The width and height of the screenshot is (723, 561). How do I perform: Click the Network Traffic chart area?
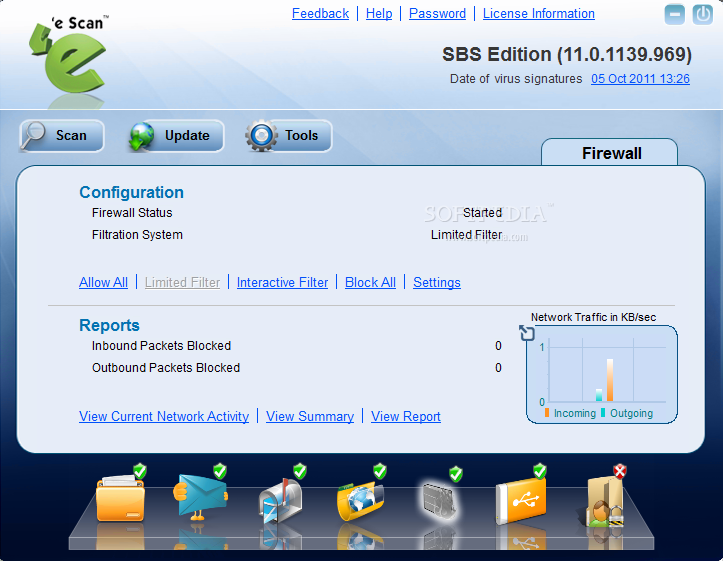[x=602, y=374]
